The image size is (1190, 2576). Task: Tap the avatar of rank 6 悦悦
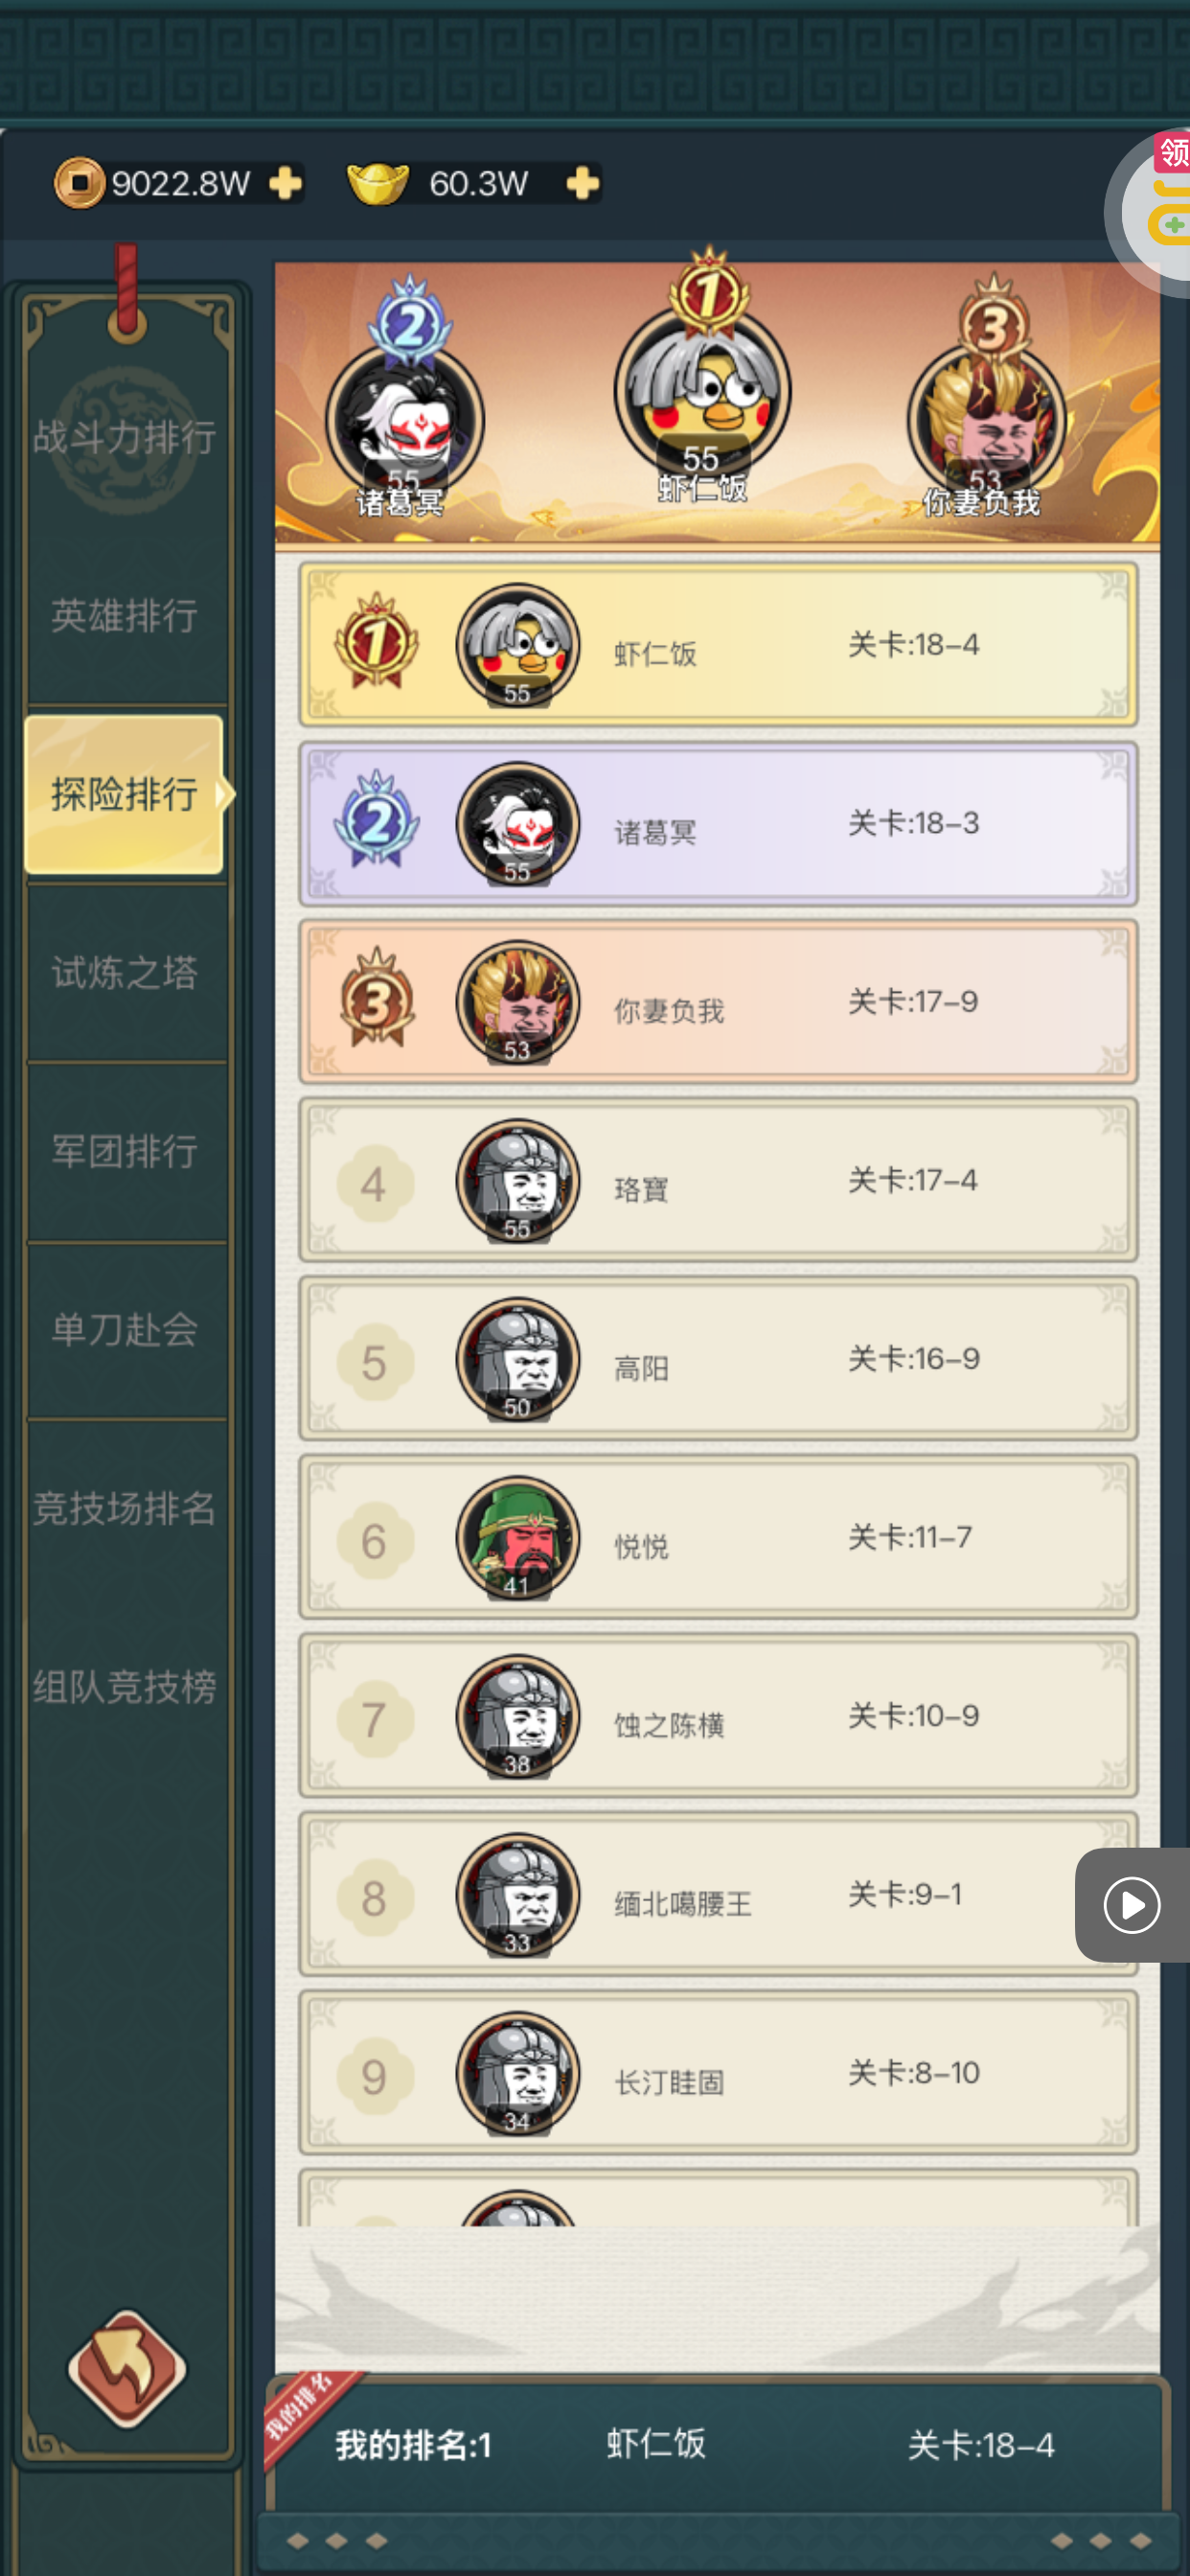(518, 1538)
